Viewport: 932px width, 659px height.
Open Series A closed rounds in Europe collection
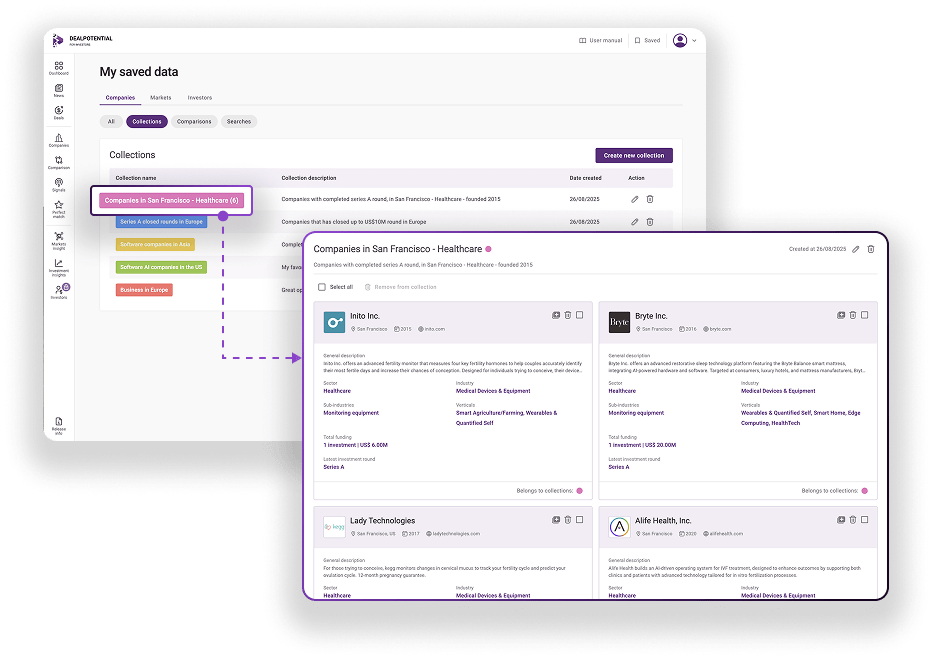click(x=161, y=222)
